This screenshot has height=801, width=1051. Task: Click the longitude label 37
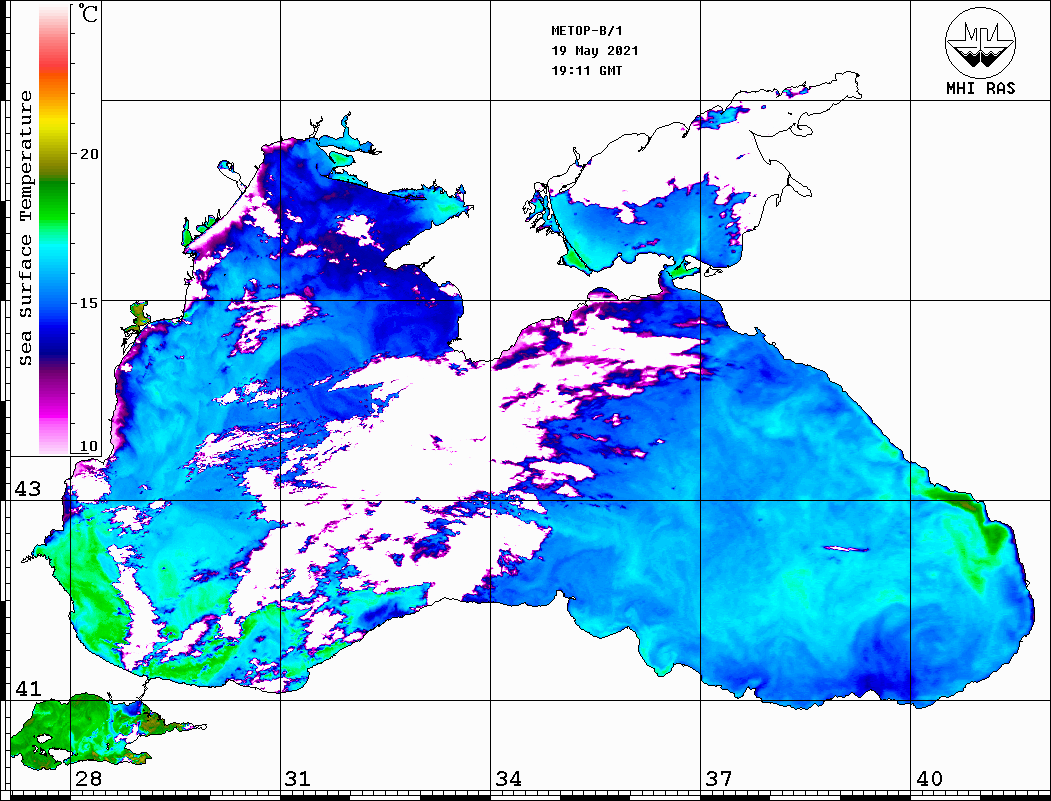(x=718, y=779)
